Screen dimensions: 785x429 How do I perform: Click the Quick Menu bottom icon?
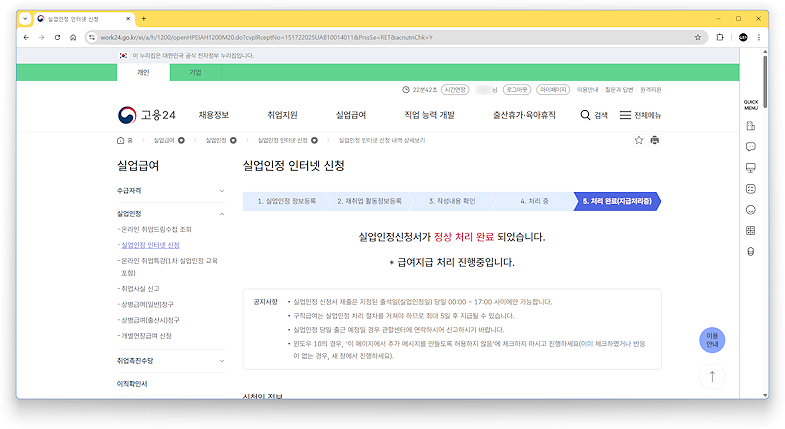[x=750, y=252]
